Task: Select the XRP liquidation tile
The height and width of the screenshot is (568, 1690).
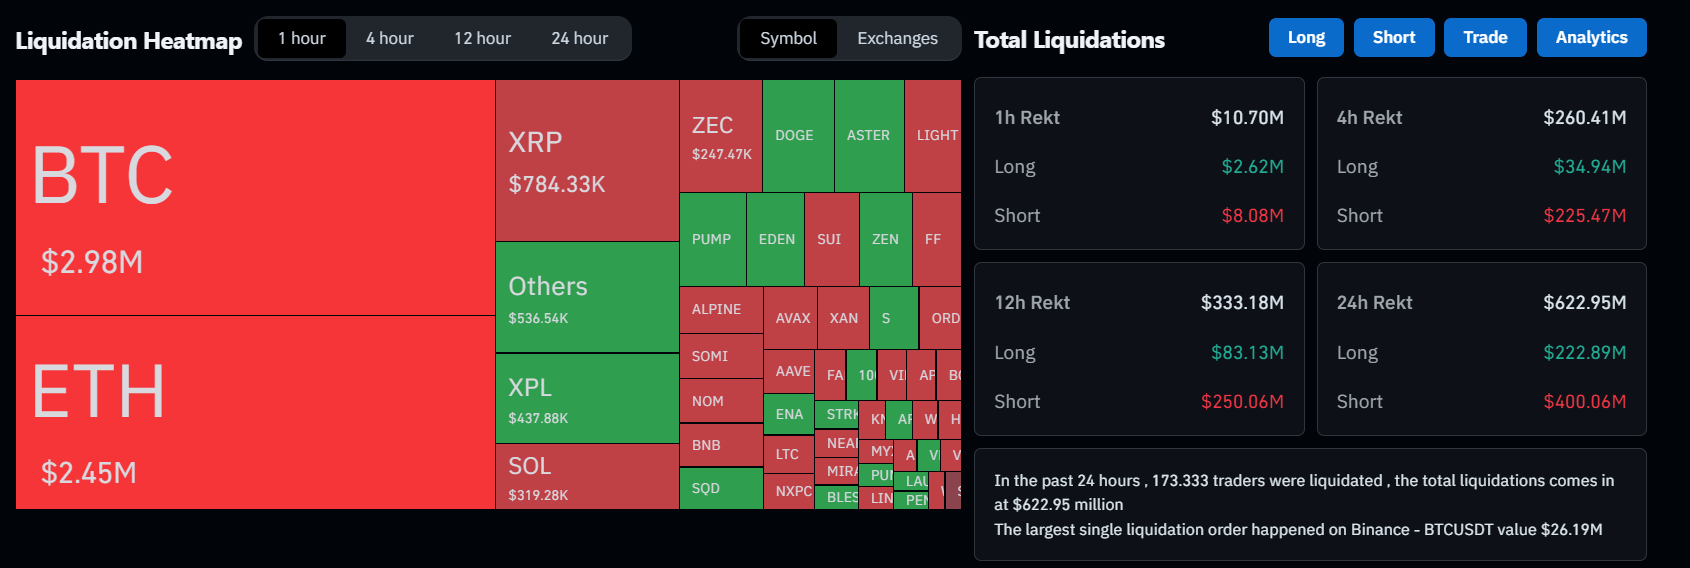Action: tap(587, 160)
